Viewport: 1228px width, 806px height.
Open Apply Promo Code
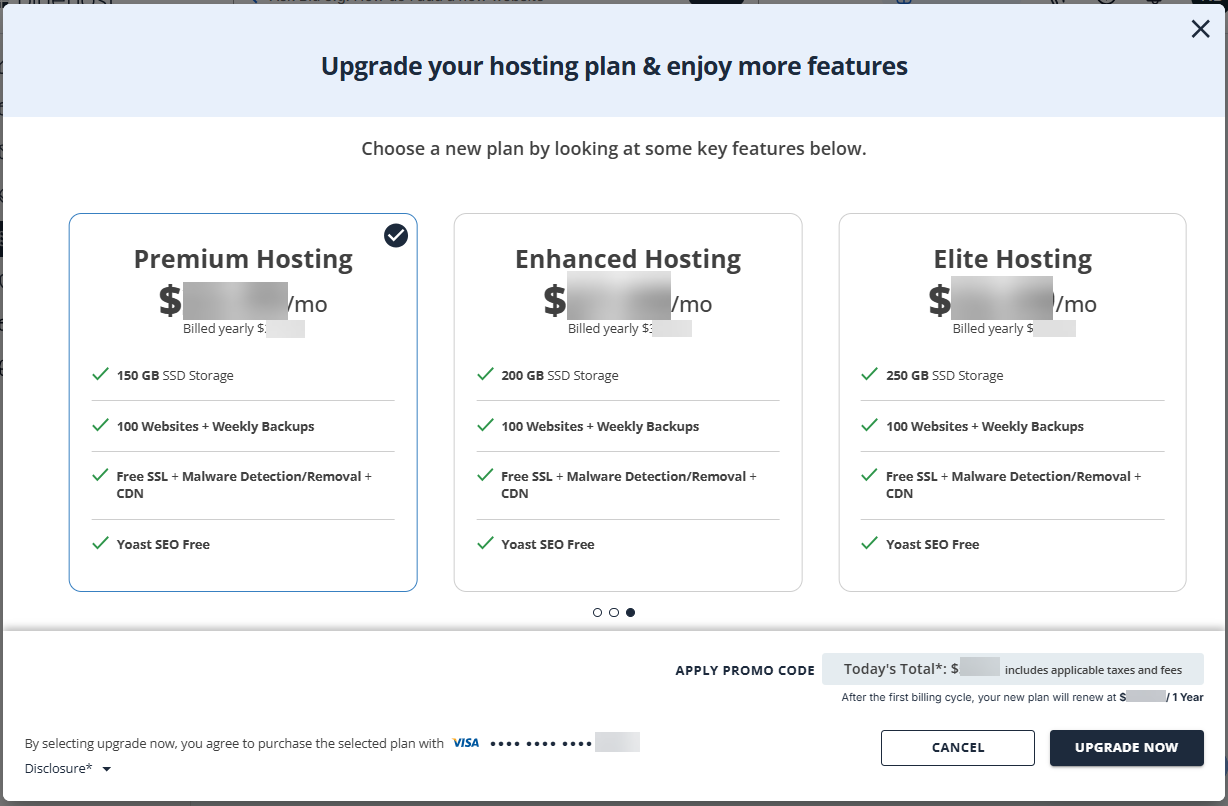click(744, 670)
